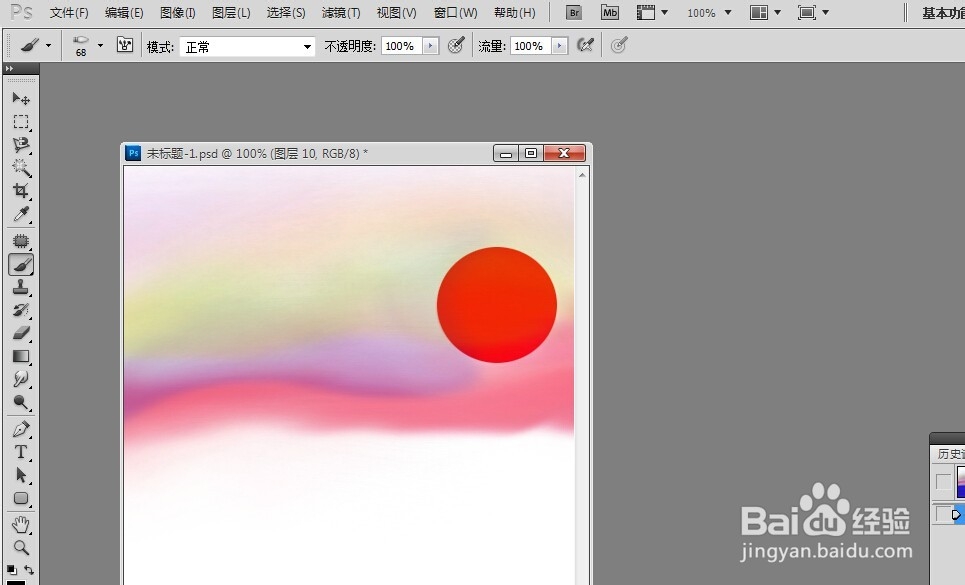This screenshot has width=965, height=585.
Task: Open Mini Bridge with Mb icon
Action: click(610, 12)
